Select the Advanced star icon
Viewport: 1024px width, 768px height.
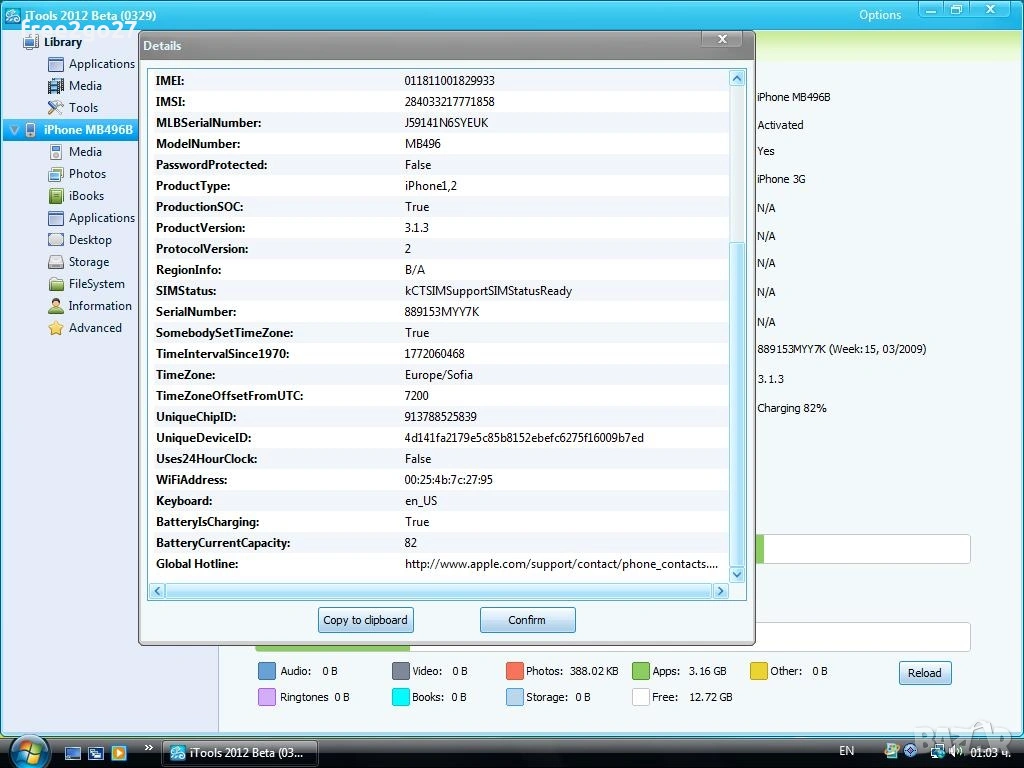56,328
